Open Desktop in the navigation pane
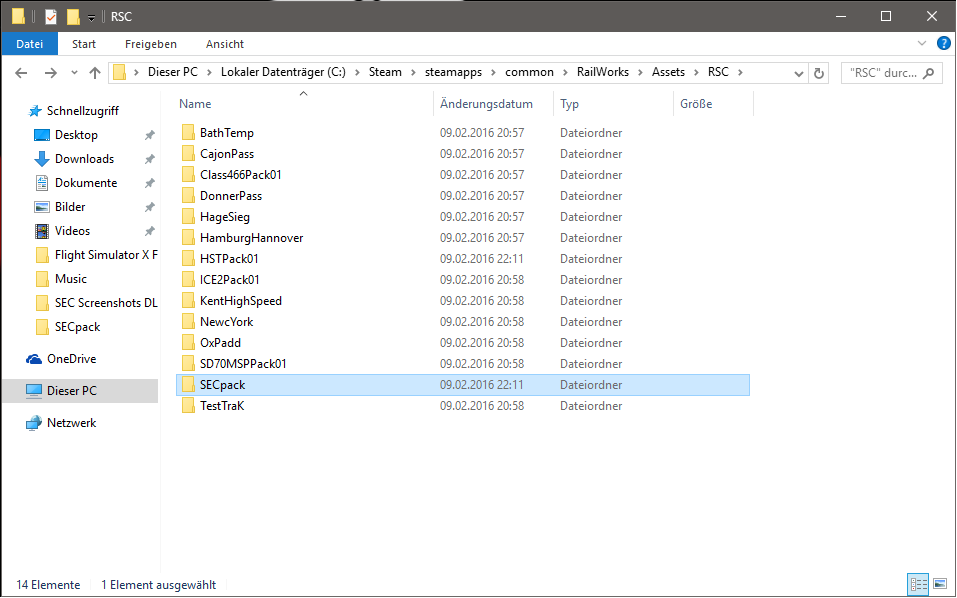The height and width of the screenshot is (598, 957). (x=76, y=135)
